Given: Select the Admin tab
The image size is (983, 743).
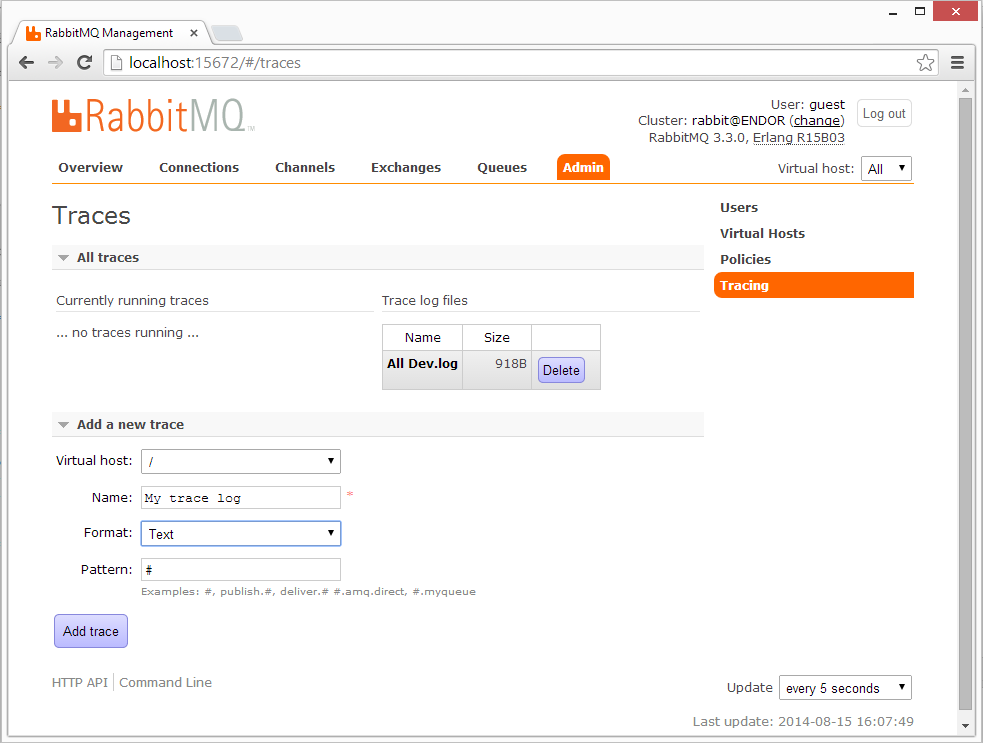Looking at the screenshot, I should pyautogui.click(x=583, y=167).
